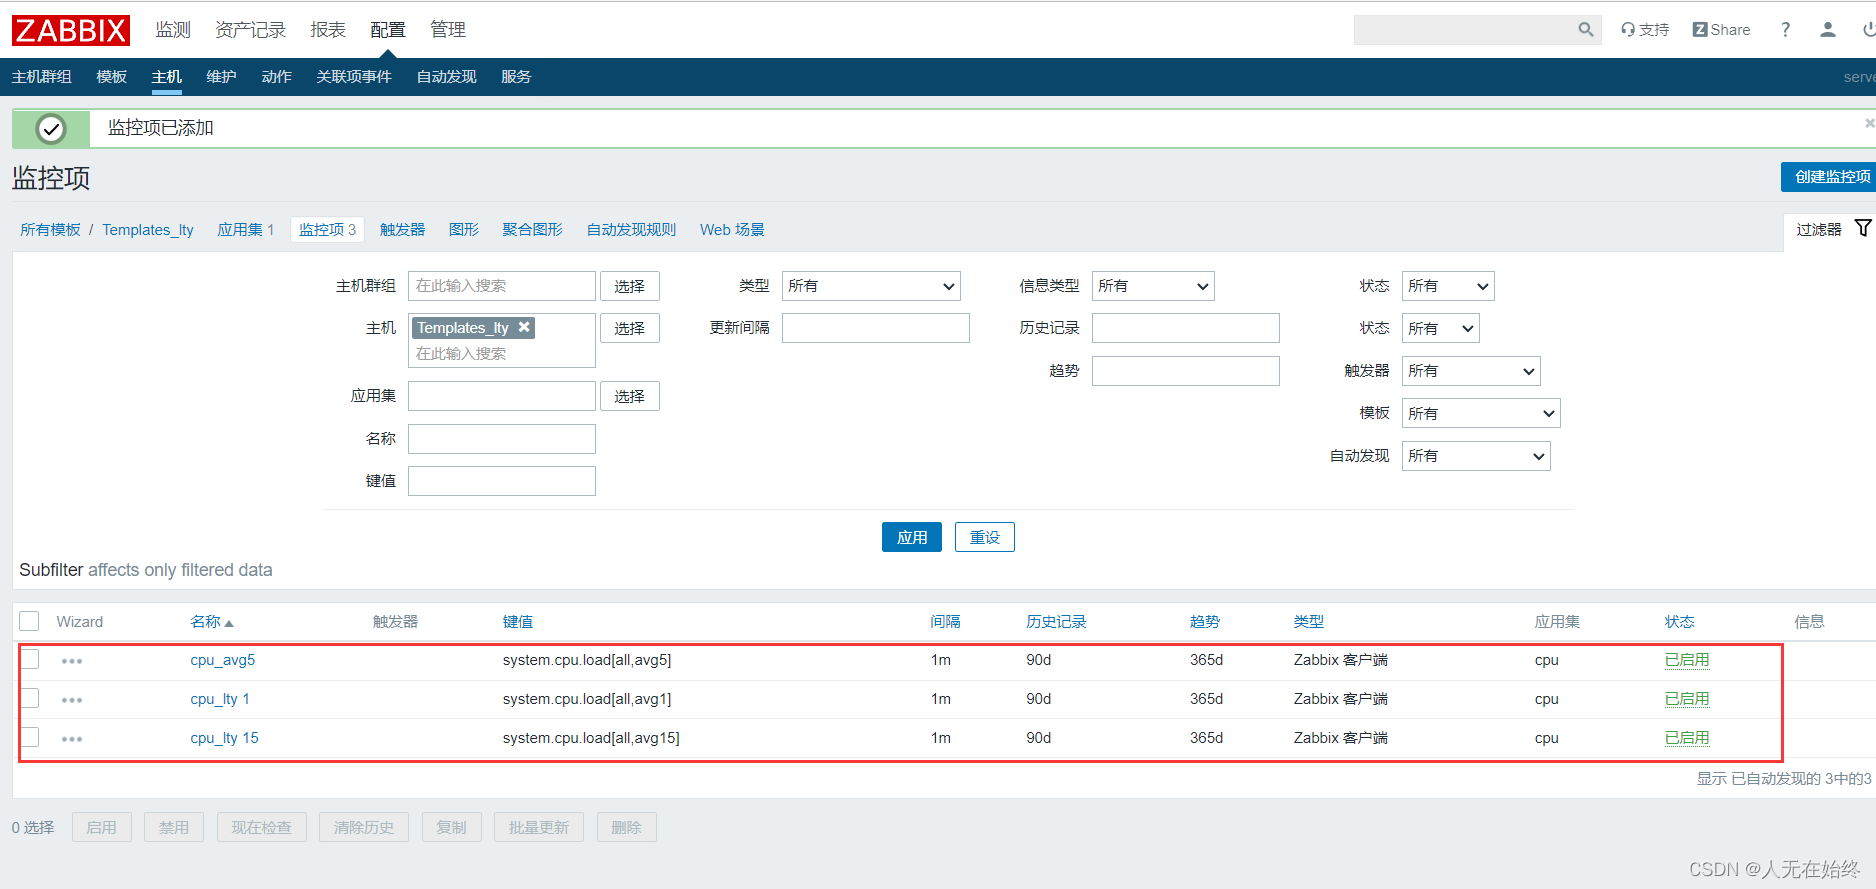Focus the 键值 filter input

pyautogui.click(x=502, y=481)
